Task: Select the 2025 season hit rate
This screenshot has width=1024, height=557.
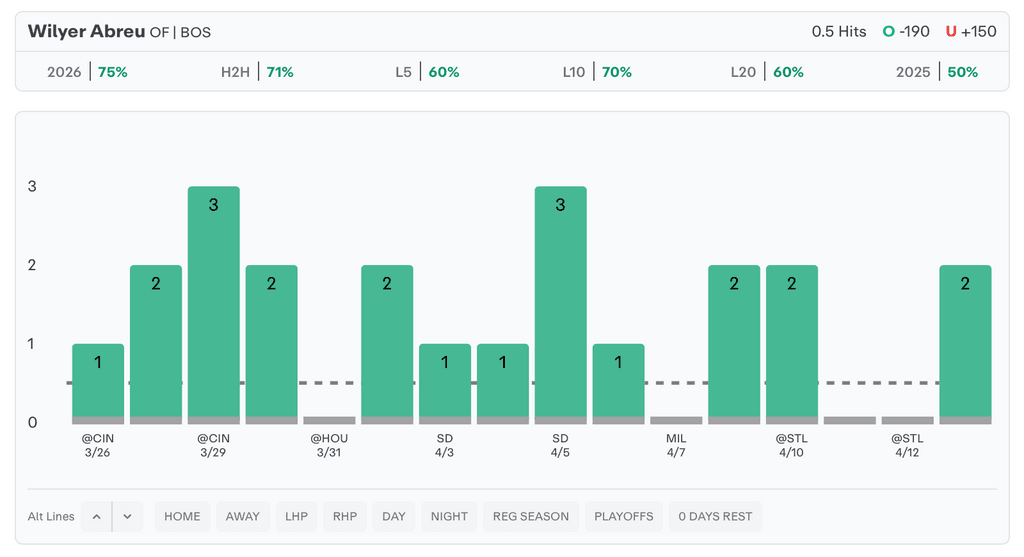Action: tap(937, 72)
